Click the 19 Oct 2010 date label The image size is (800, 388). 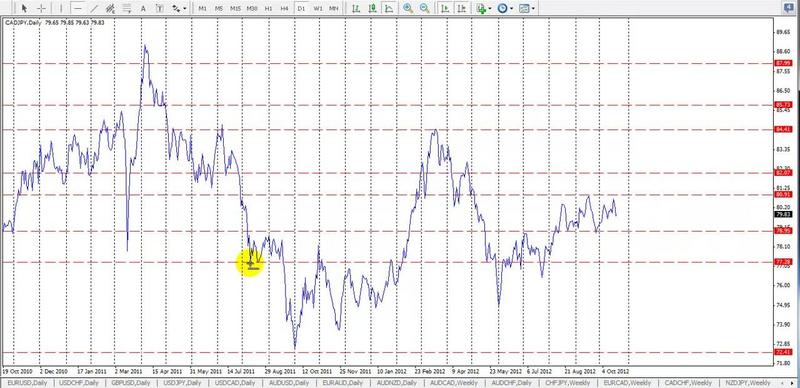click(17, 372)
